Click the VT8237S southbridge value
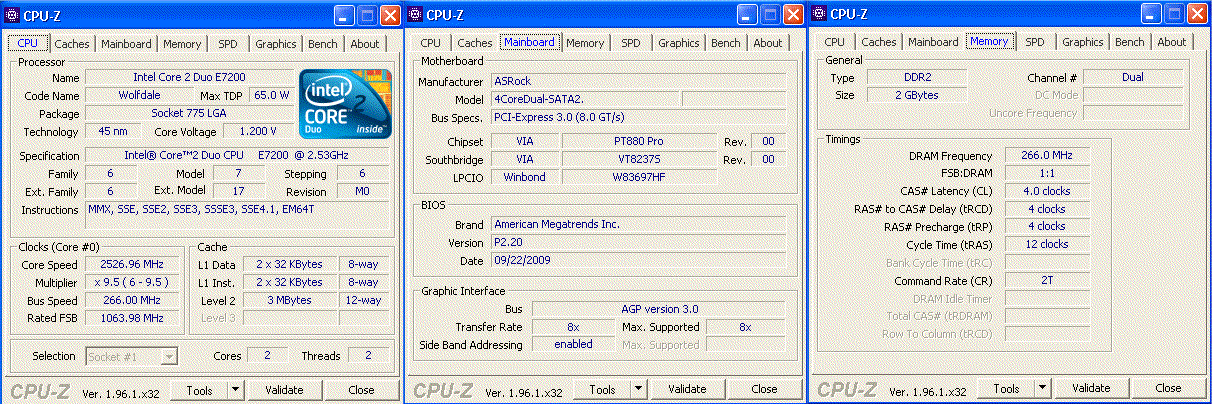Image resolution: width=1212 pixels, height=404 pixels. click(x=638, y=159)
